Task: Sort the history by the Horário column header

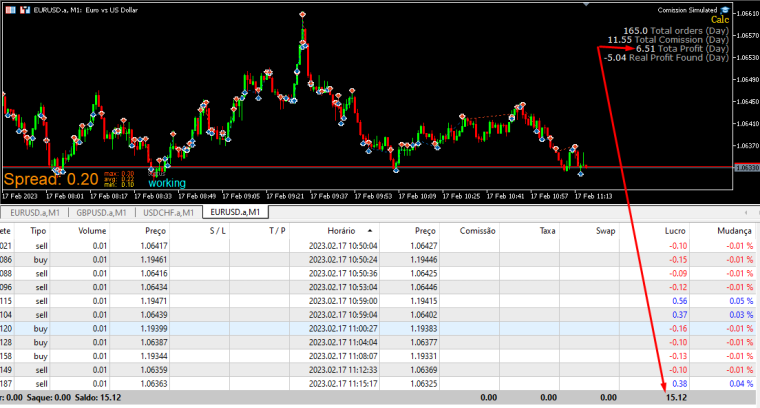Action: [341, 231]
